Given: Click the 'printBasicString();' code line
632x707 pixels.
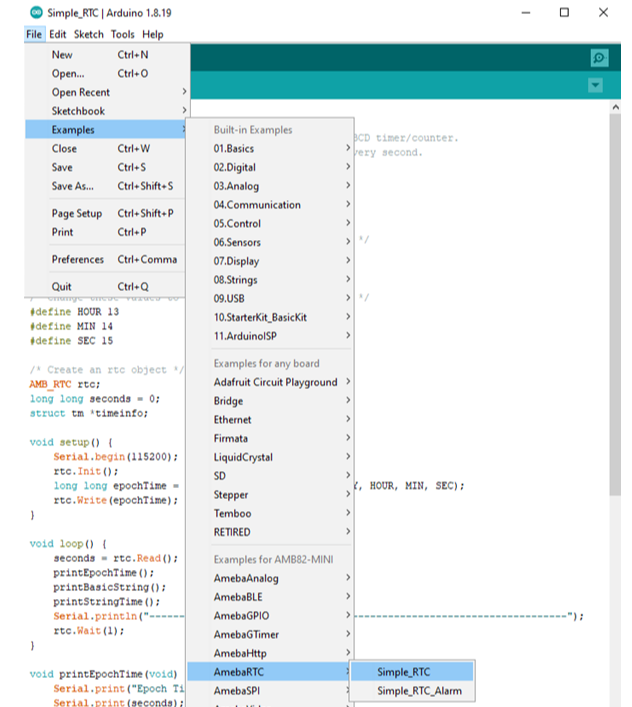Looking at the screenshot, I should [110, 588].
